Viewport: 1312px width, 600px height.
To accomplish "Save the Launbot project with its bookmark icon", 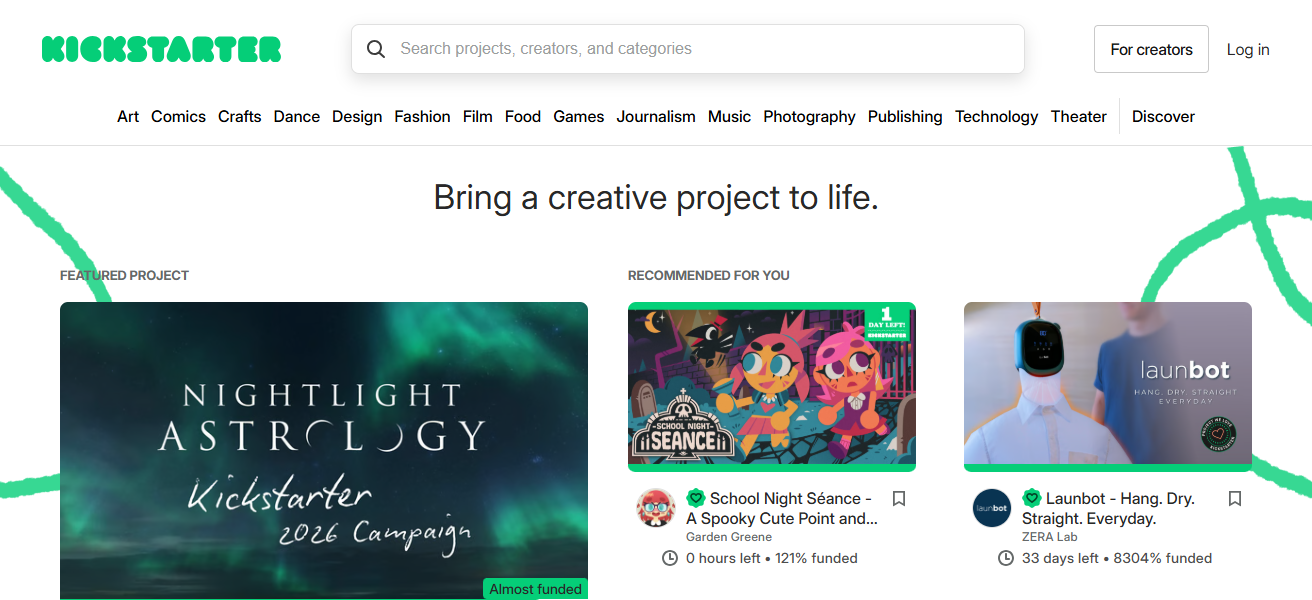I will 1234,498.
